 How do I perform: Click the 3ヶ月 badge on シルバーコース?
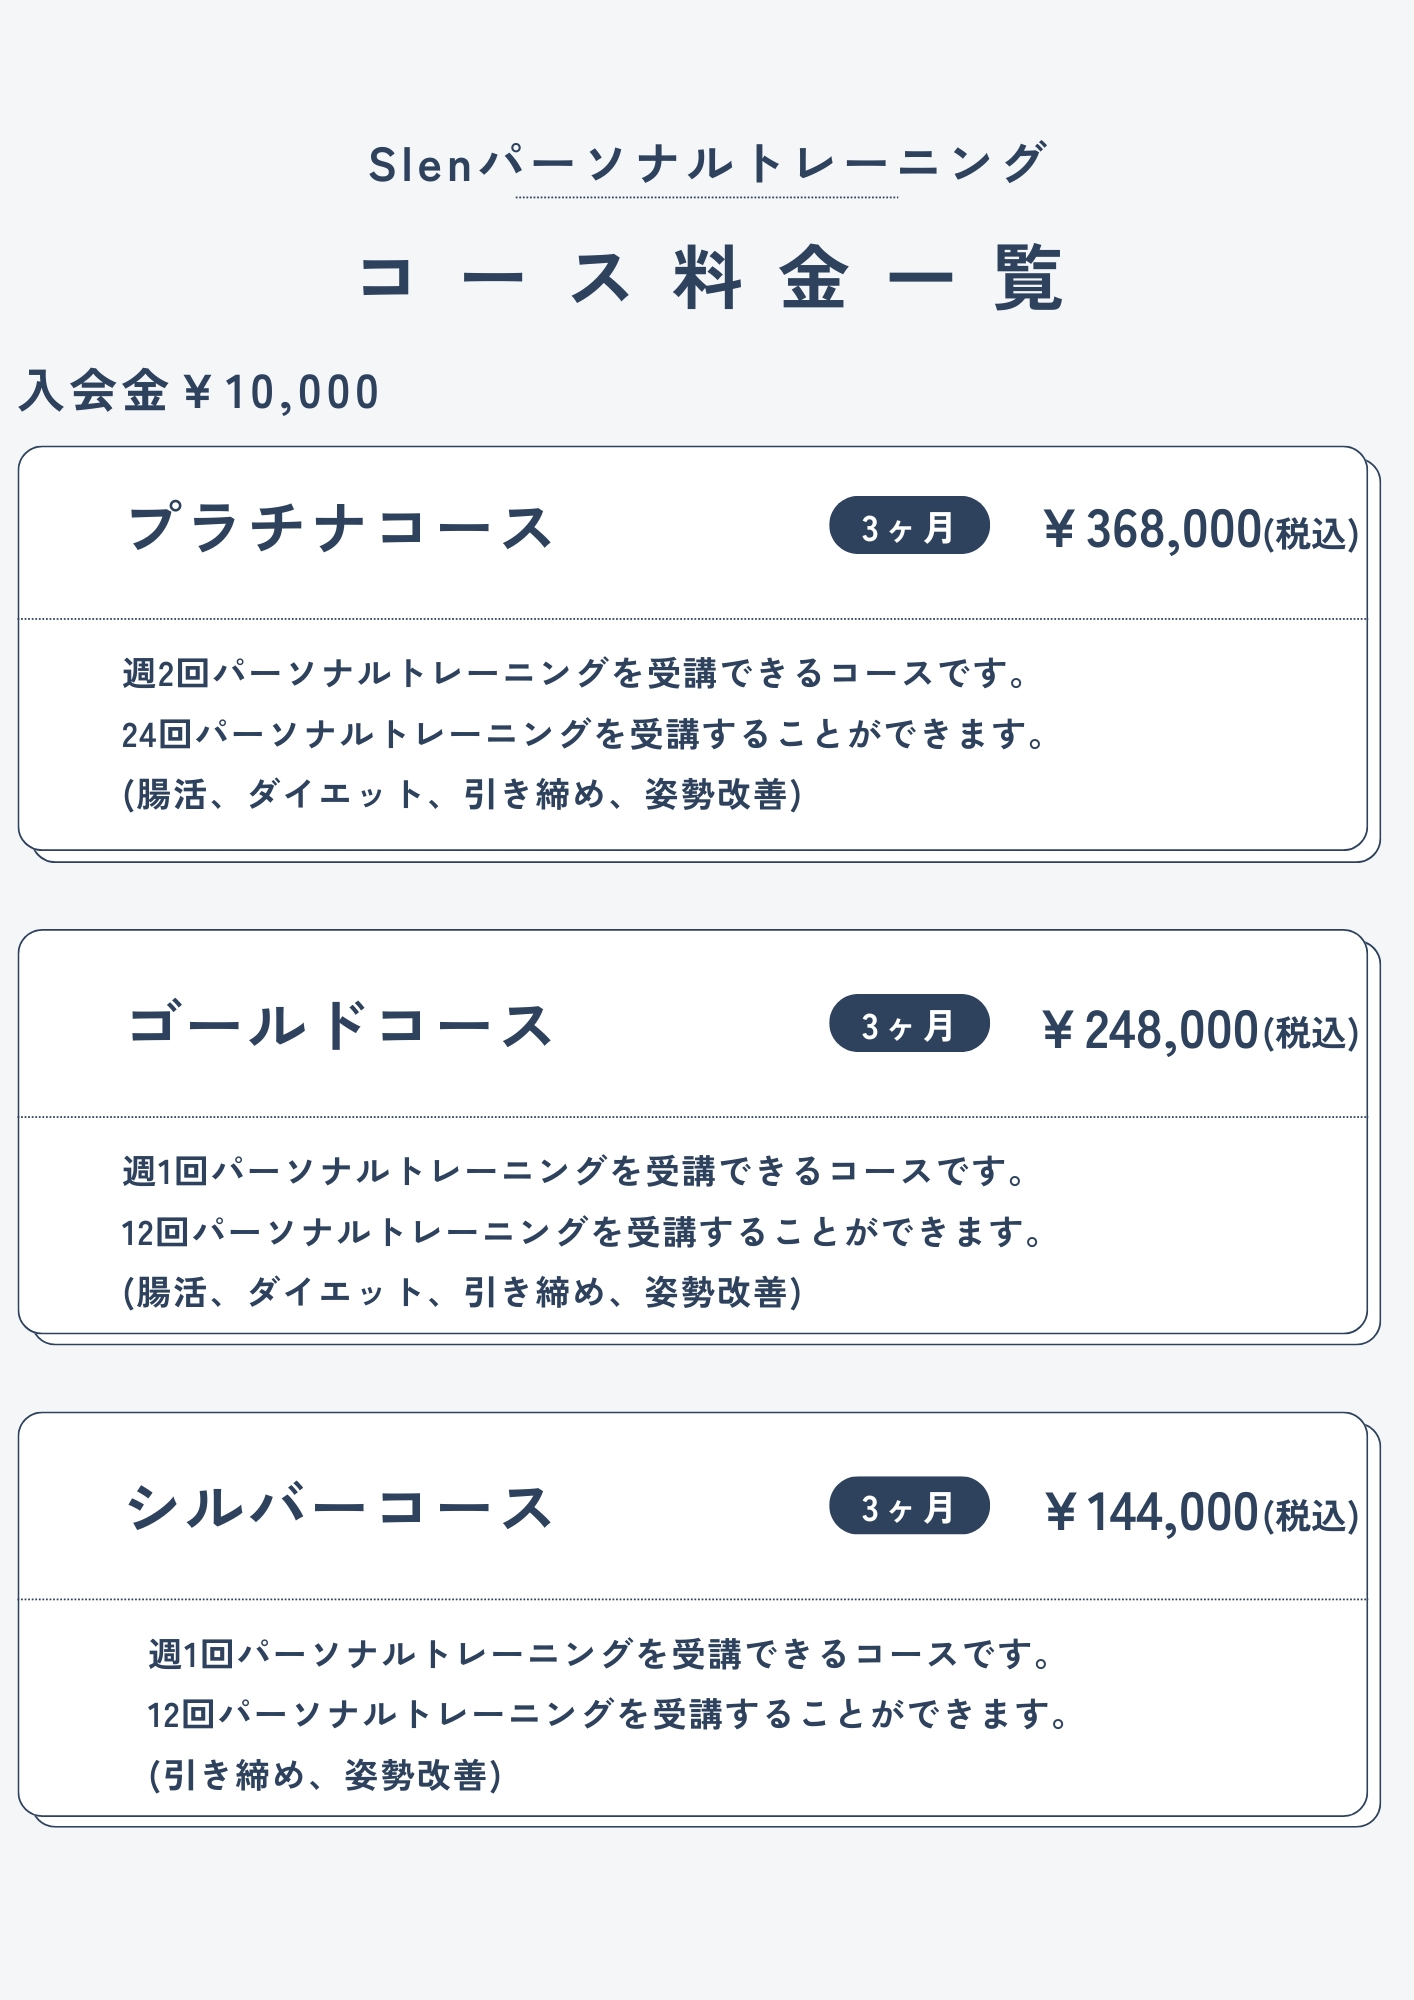pos(908,1506)
